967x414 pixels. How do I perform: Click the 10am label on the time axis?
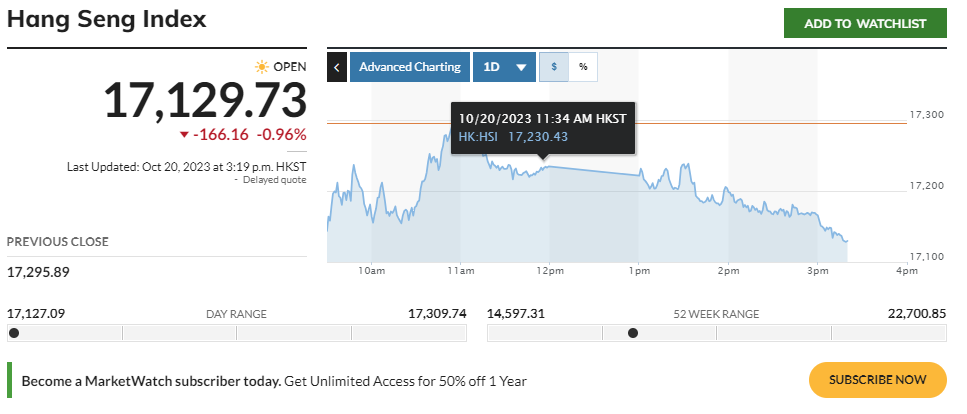point(371,271)
